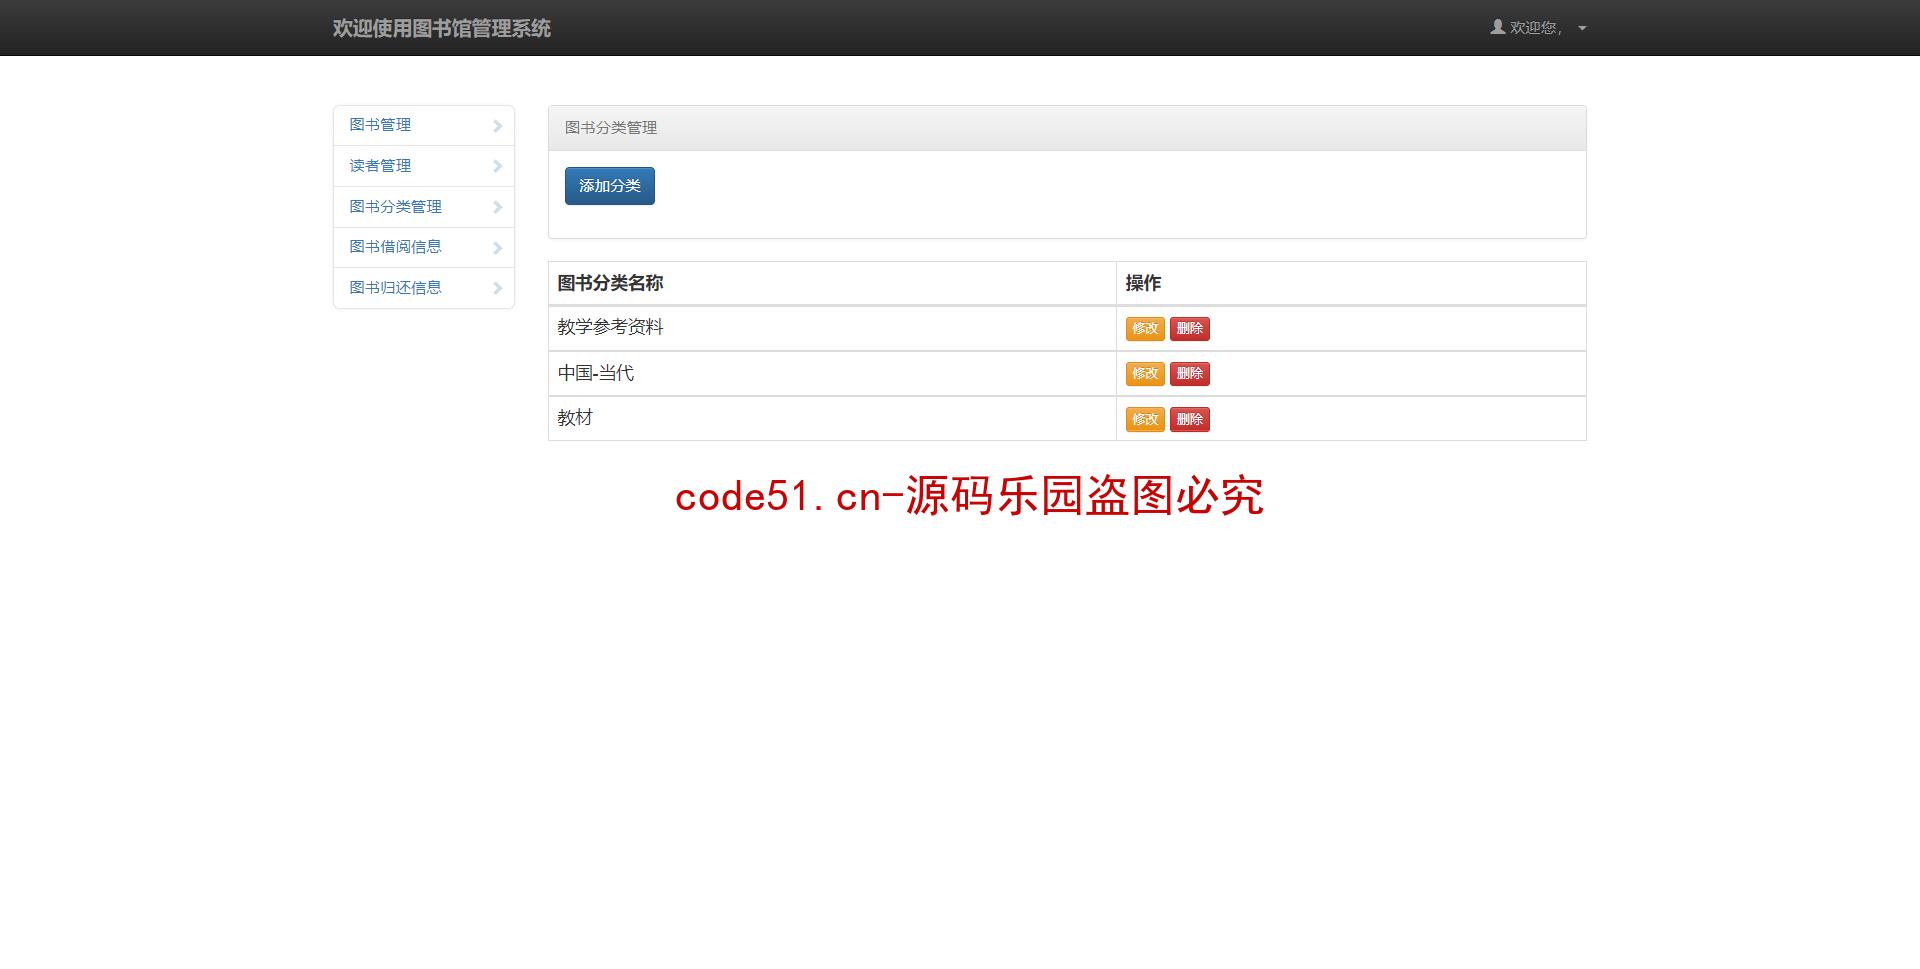The width and height of the screenshot is (1920, 969).
Task: Click the 图书分类管理 panel heading
Action: click(1067, 128)
